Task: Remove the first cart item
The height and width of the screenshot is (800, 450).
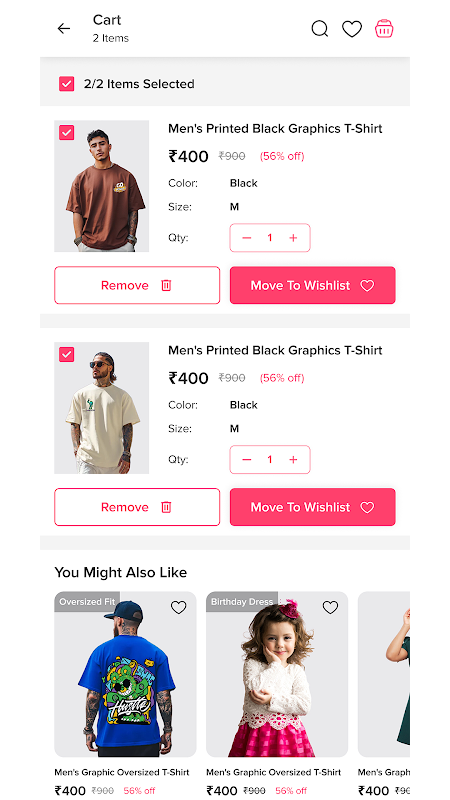Action: pos(137,285)
